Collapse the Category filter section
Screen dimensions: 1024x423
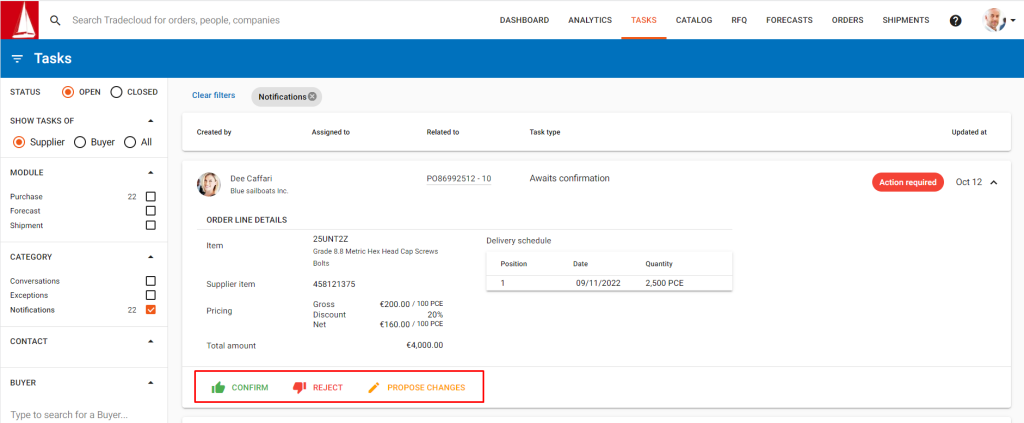(151, 257)
